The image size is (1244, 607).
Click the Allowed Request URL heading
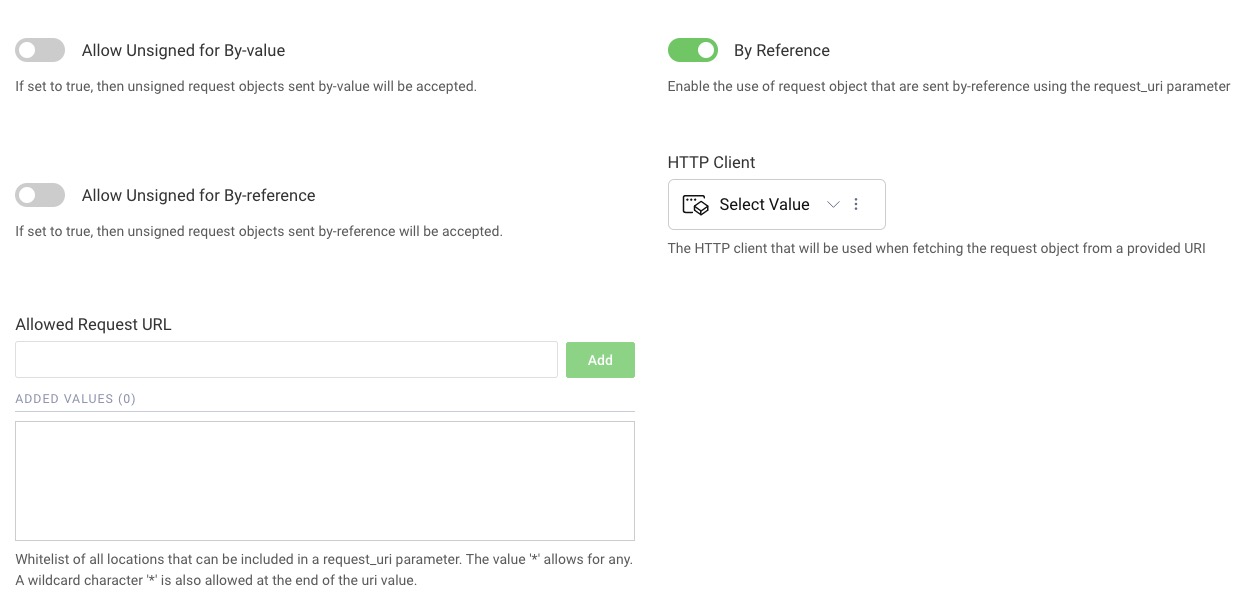[93, 324]
